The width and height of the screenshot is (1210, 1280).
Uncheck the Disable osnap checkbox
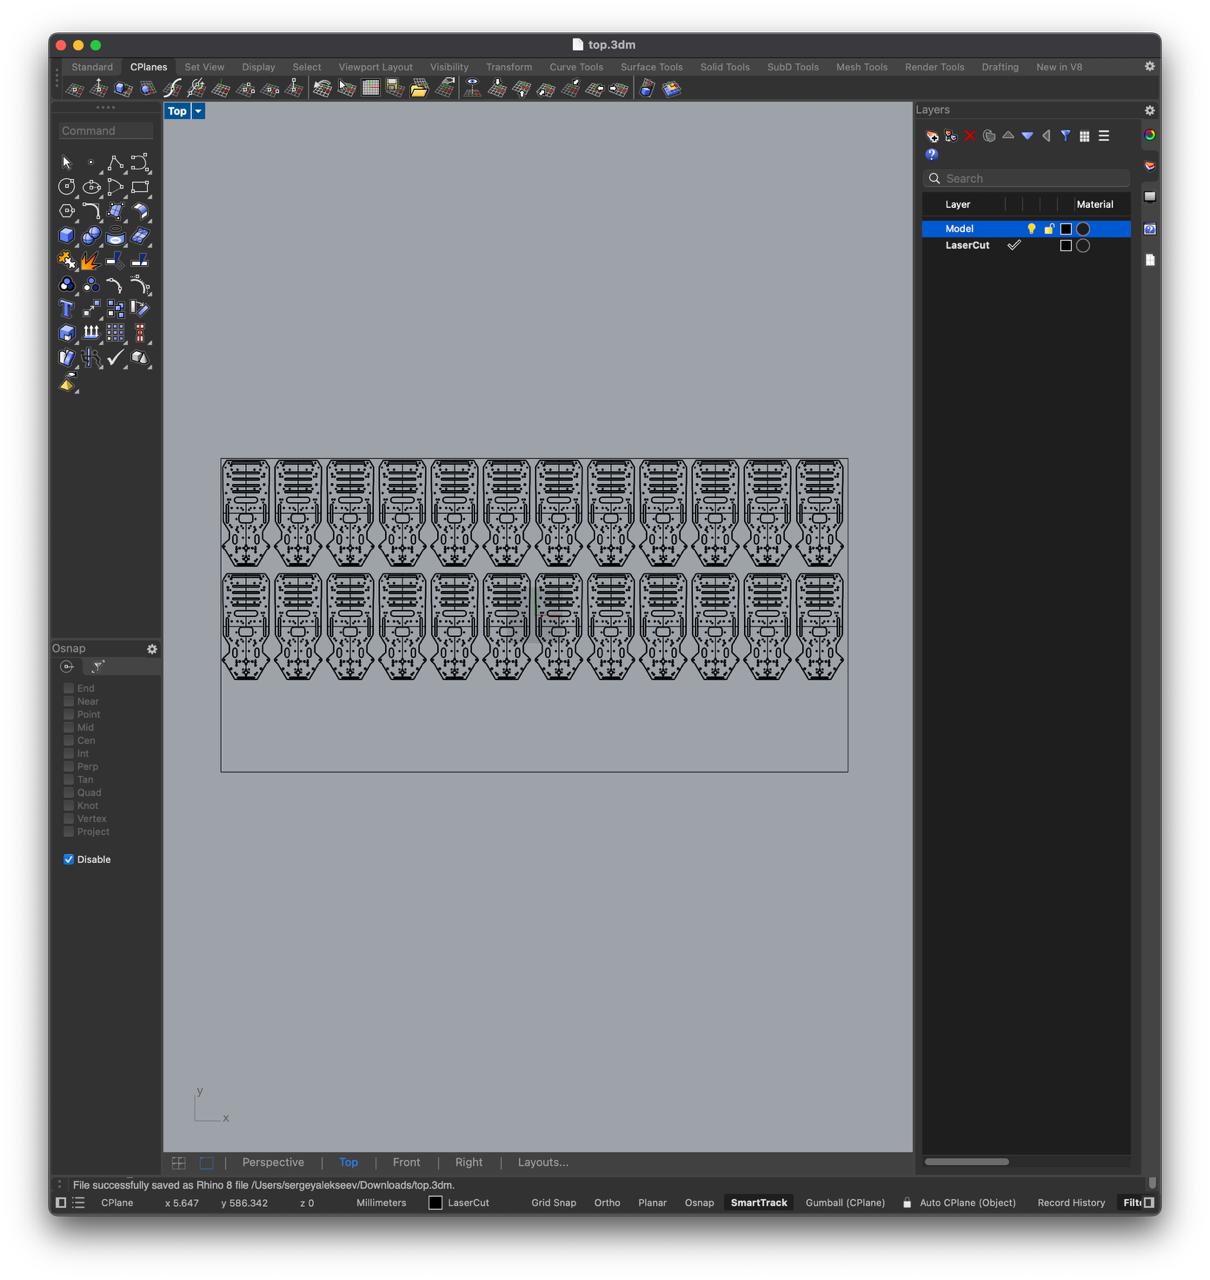(69, 859)
